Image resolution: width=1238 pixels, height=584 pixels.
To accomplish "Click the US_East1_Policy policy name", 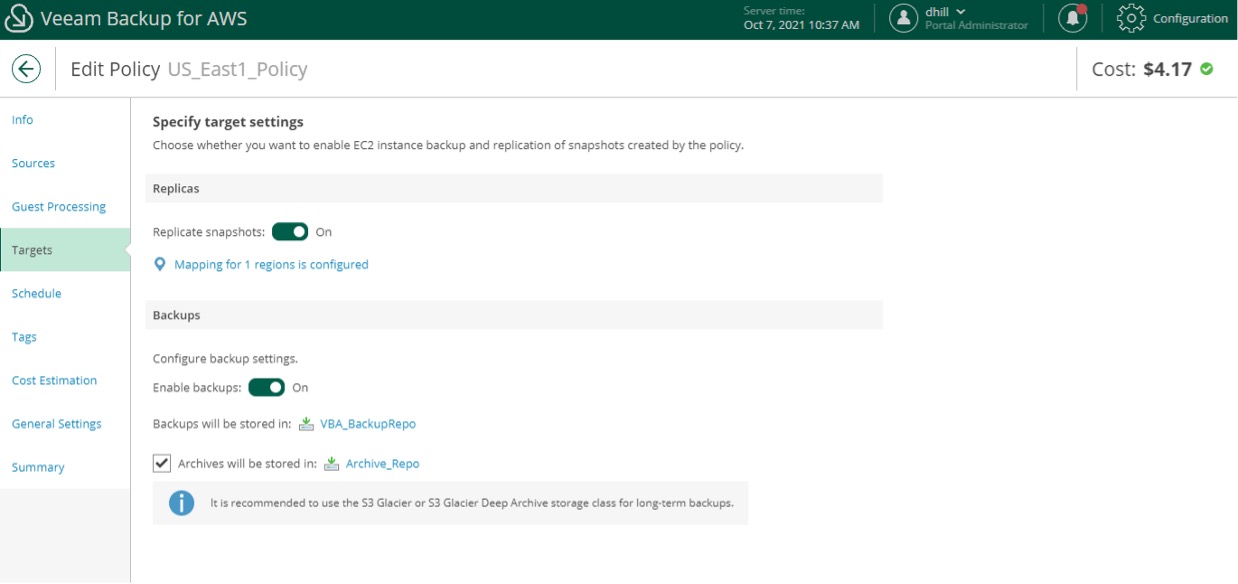I will click(237, 69).
